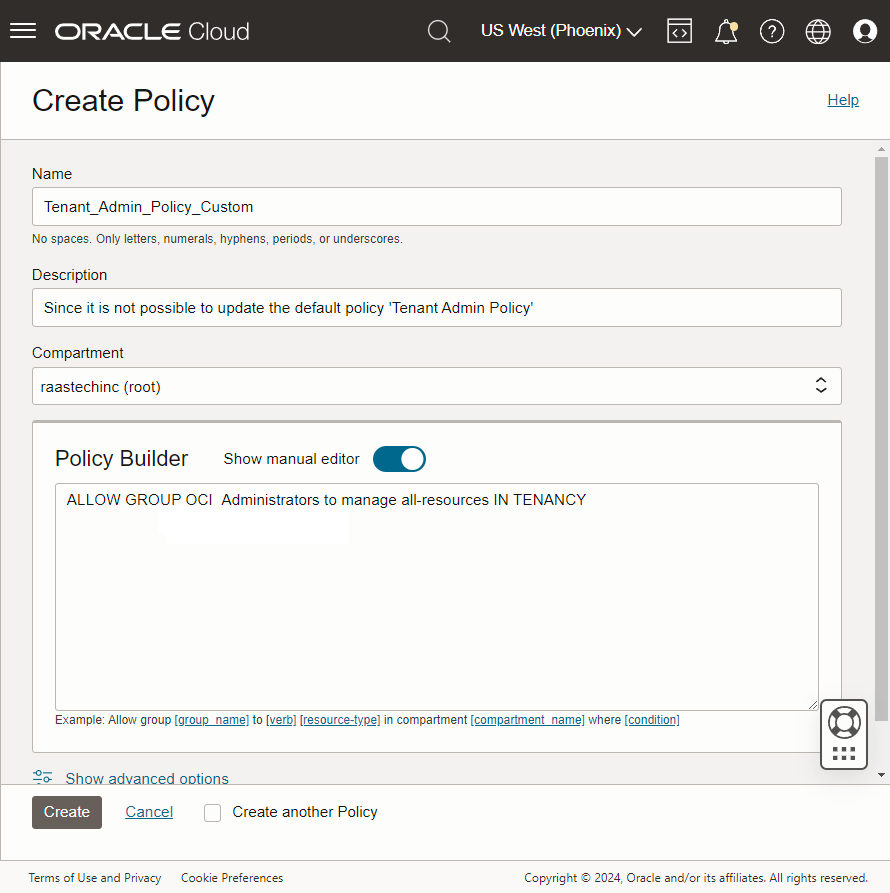890x893 pixels.
Task: Expand Show advanced options
Action: coord(146,778)
